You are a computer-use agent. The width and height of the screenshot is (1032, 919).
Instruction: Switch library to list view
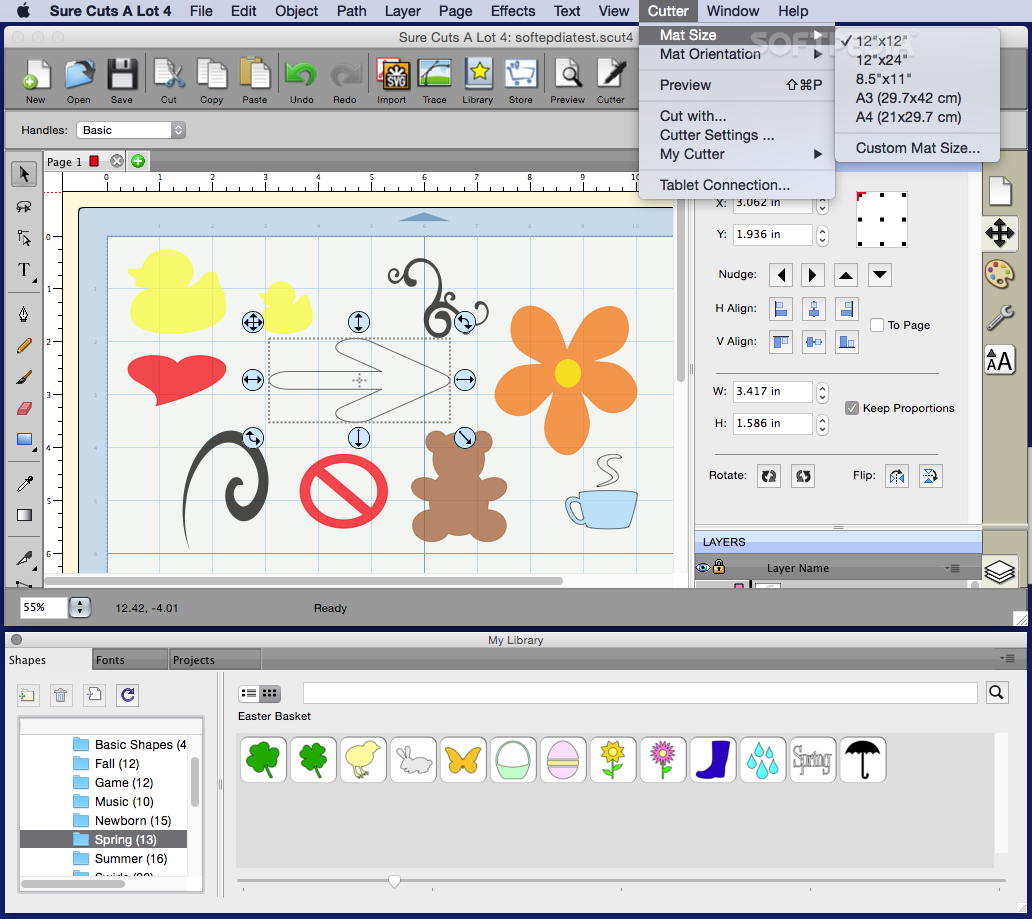click(249, 693)
